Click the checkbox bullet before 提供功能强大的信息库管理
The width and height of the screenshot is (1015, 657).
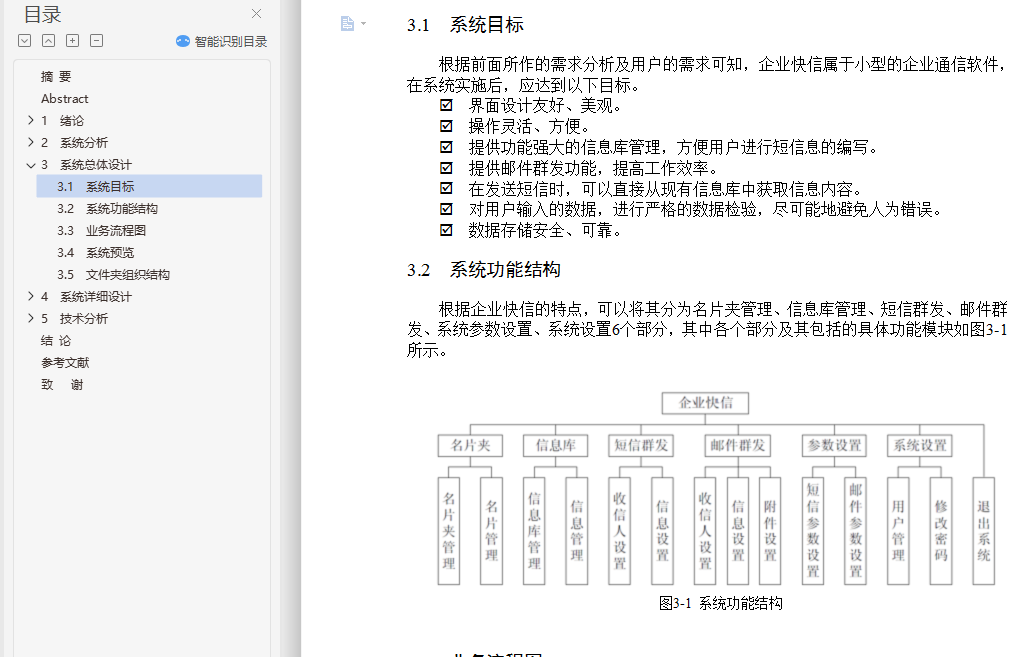(x=446, y=147)
